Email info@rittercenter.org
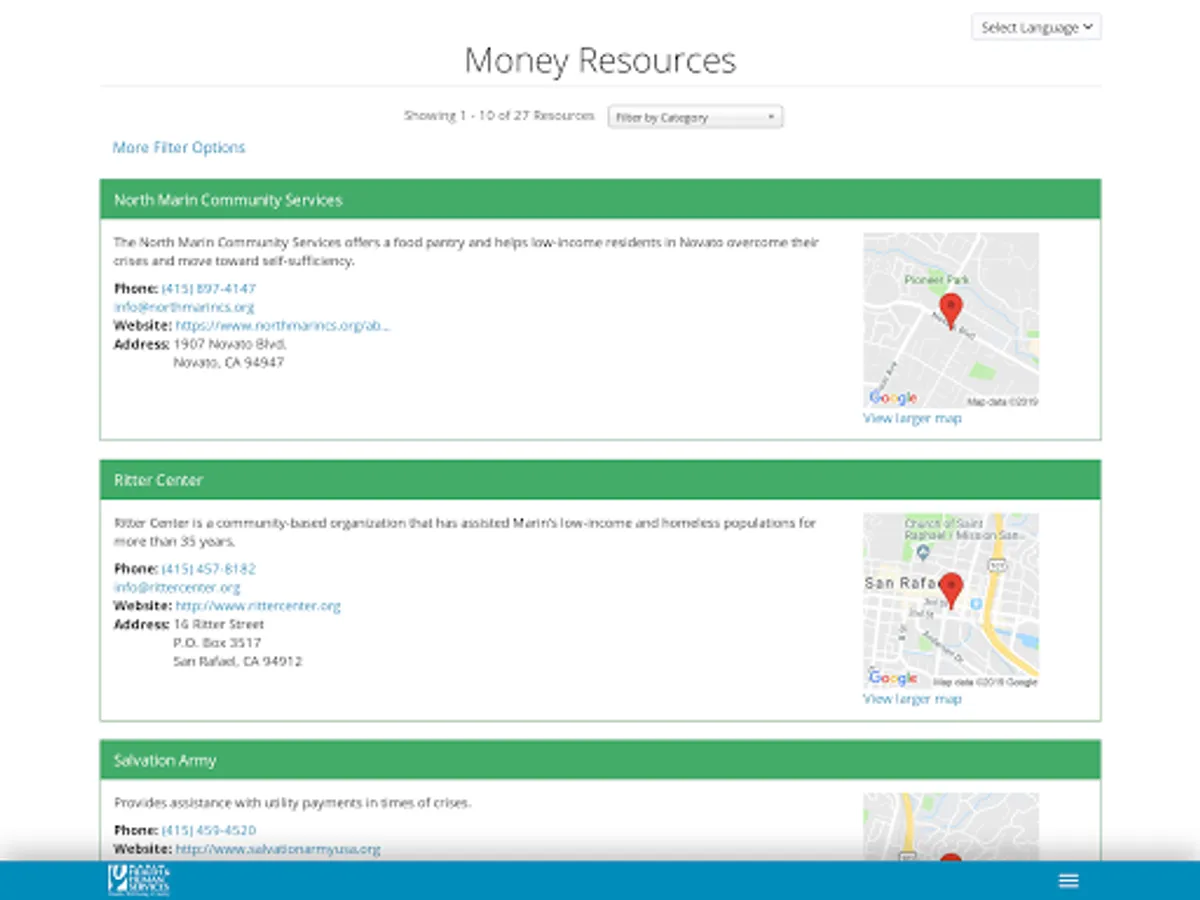 coord(177,587)
